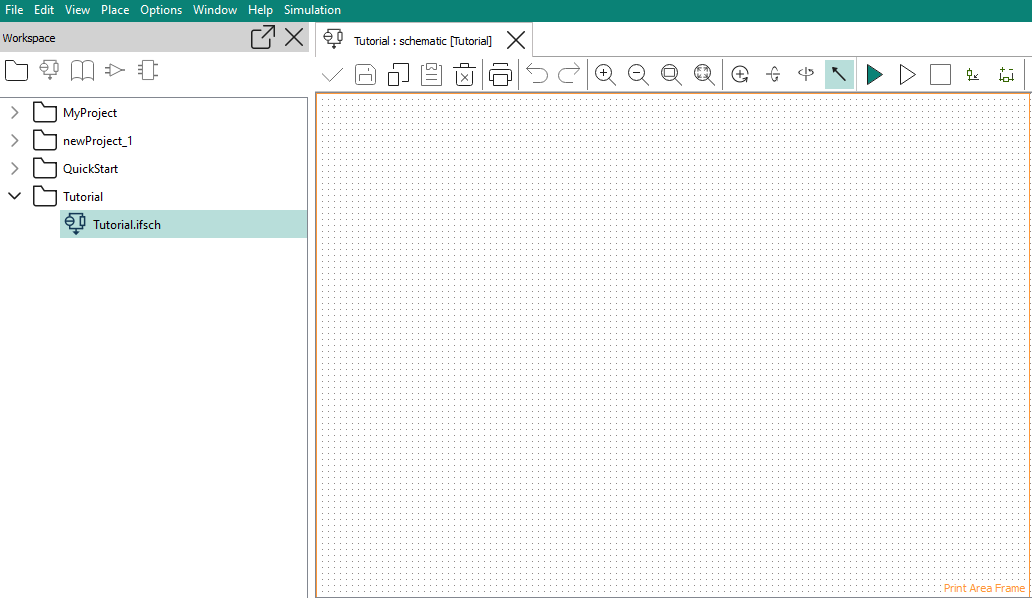Open the Simulation menu

pyautogui.click(x=312, y=10)
